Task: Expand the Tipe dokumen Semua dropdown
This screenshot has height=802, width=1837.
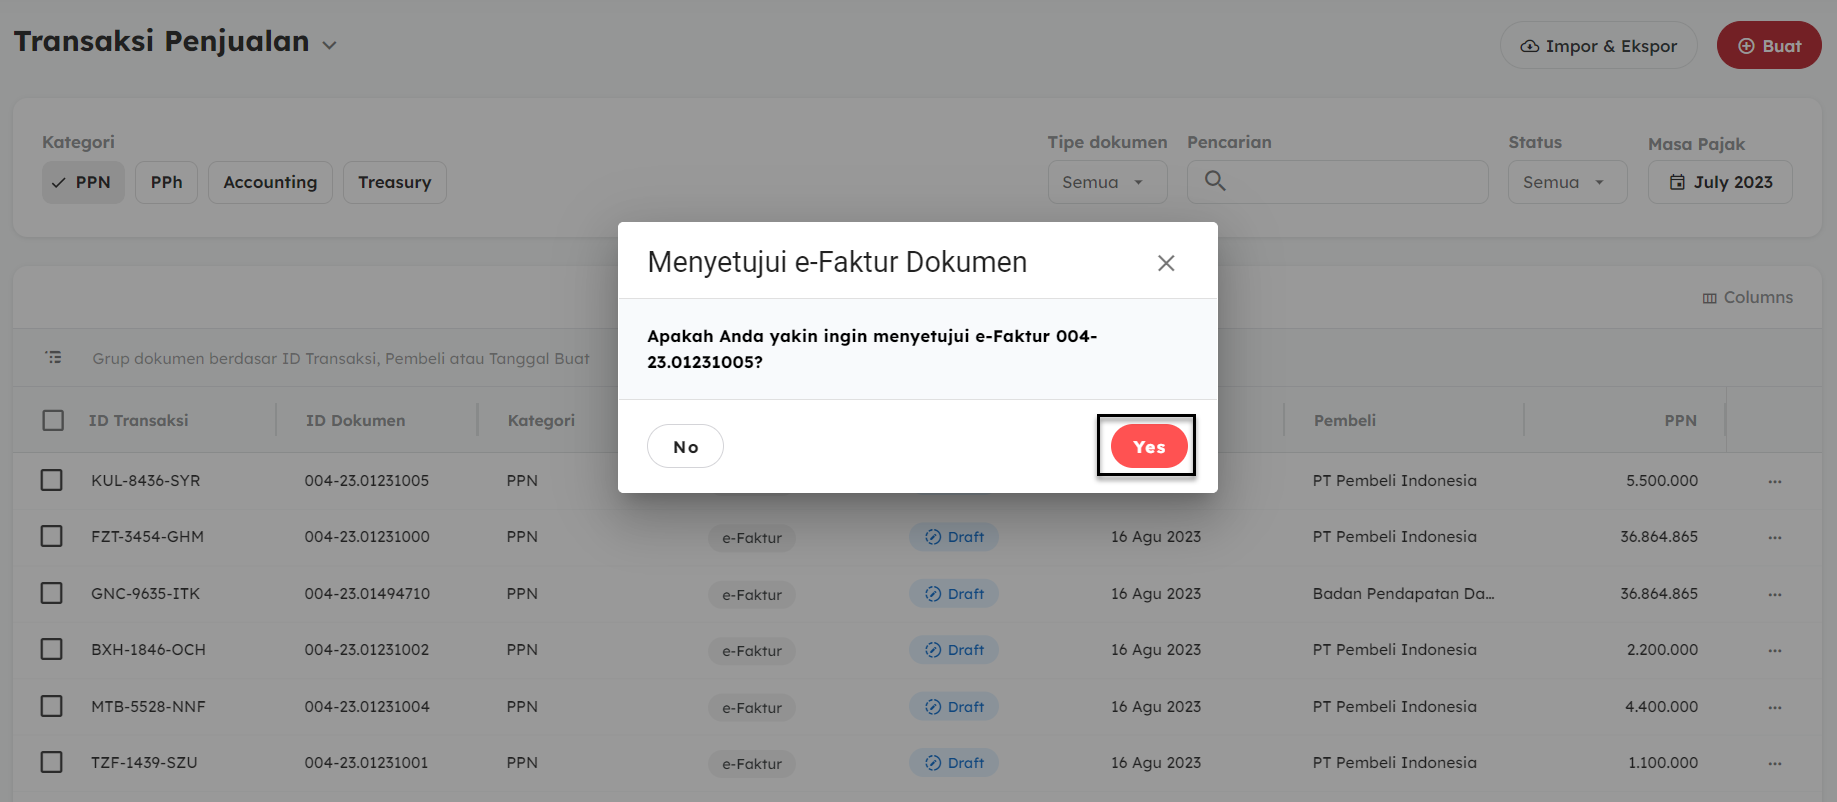Action: tap(1106, 182)
